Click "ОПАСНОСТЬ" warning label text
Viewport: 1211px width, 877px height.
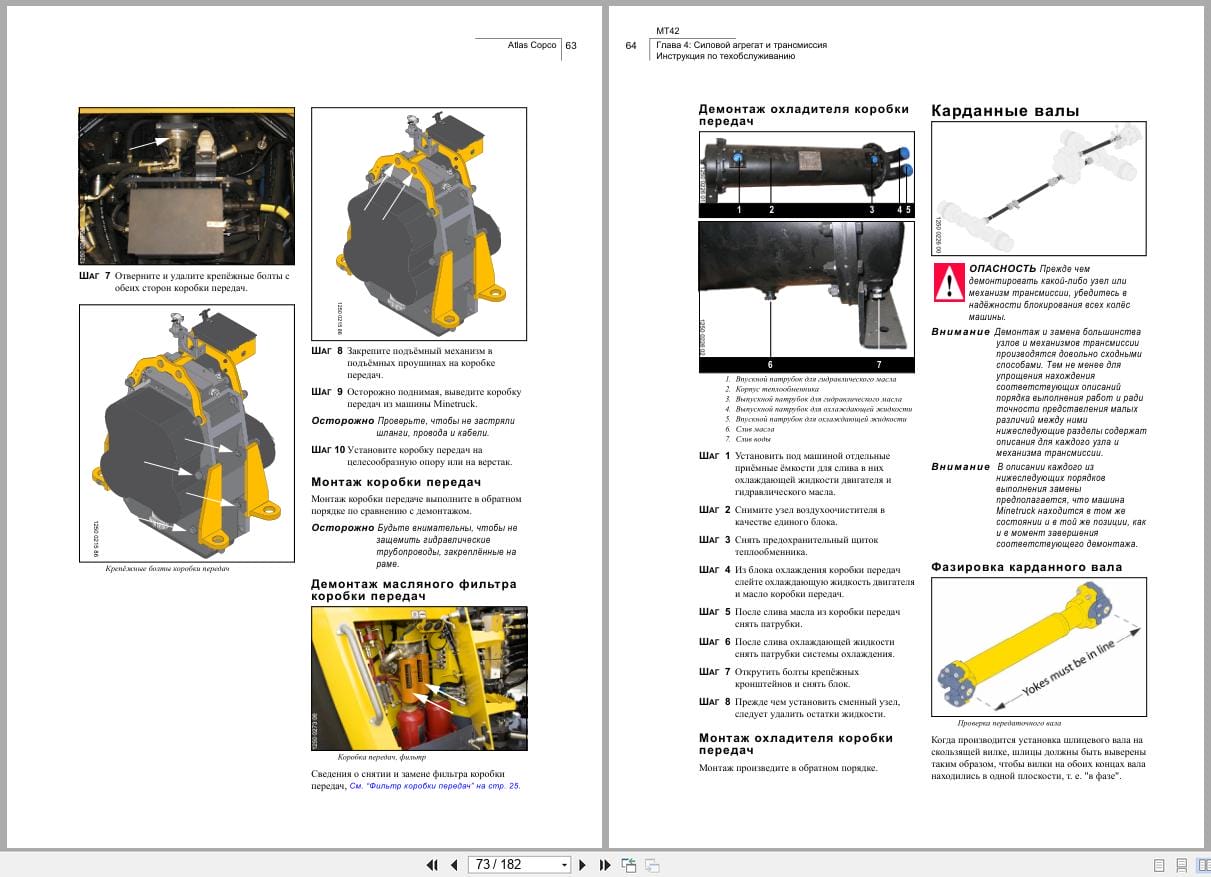pos(1002,269)
